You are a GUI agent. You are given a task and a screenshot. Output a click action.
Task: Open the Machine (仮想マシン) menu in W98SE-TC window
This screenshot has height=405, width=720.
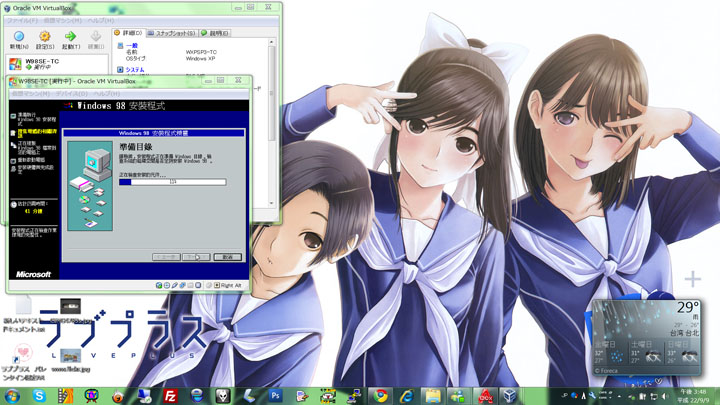tap(31, 94)
